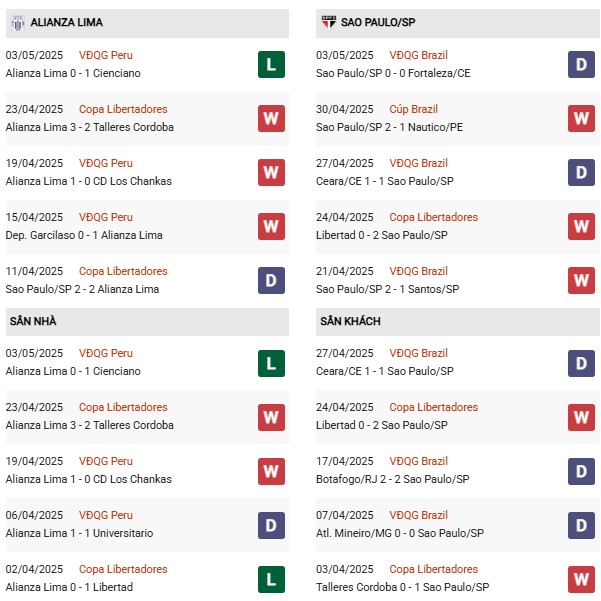Click D badge for Botafogo/RJ 2 - 2 Sao Paulo/SP
This screenshot has width=601, height=601.
coord(582,471)
